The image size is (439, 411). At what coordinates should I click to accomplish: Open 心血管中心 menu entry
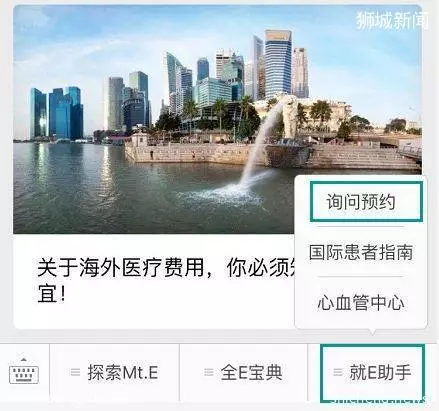click(x=361, y=302)
